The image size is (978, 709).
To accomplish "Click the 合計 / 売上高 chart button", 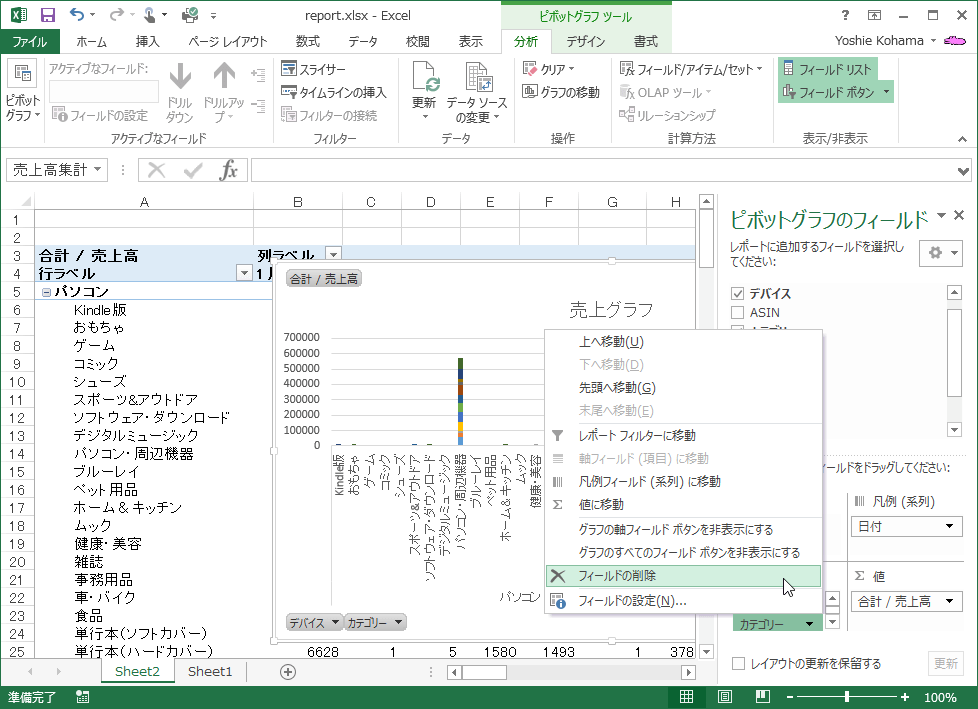I will (324, 279).
